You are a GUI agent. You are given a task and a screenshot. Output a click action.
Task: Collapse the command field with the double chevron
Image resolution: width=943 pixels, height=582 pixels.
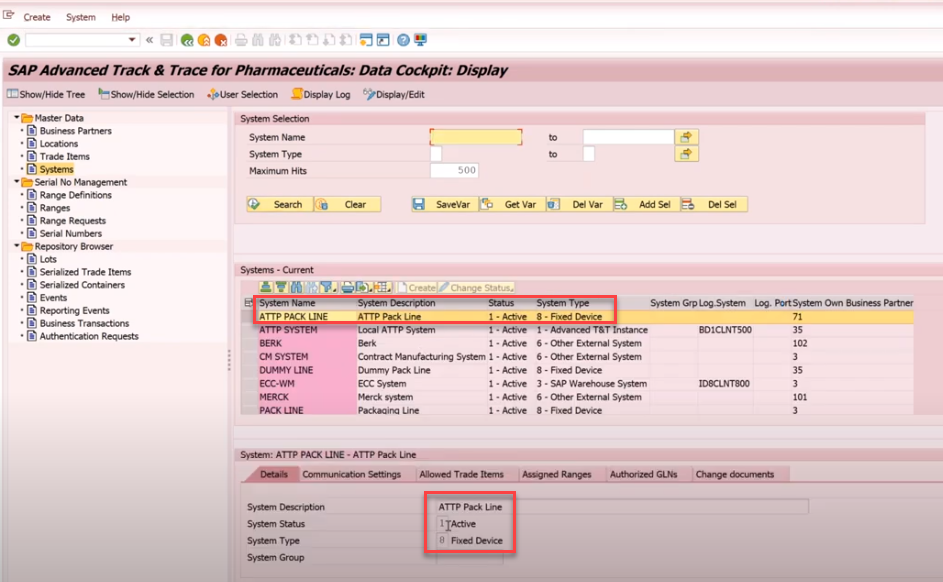click(149, 40)
